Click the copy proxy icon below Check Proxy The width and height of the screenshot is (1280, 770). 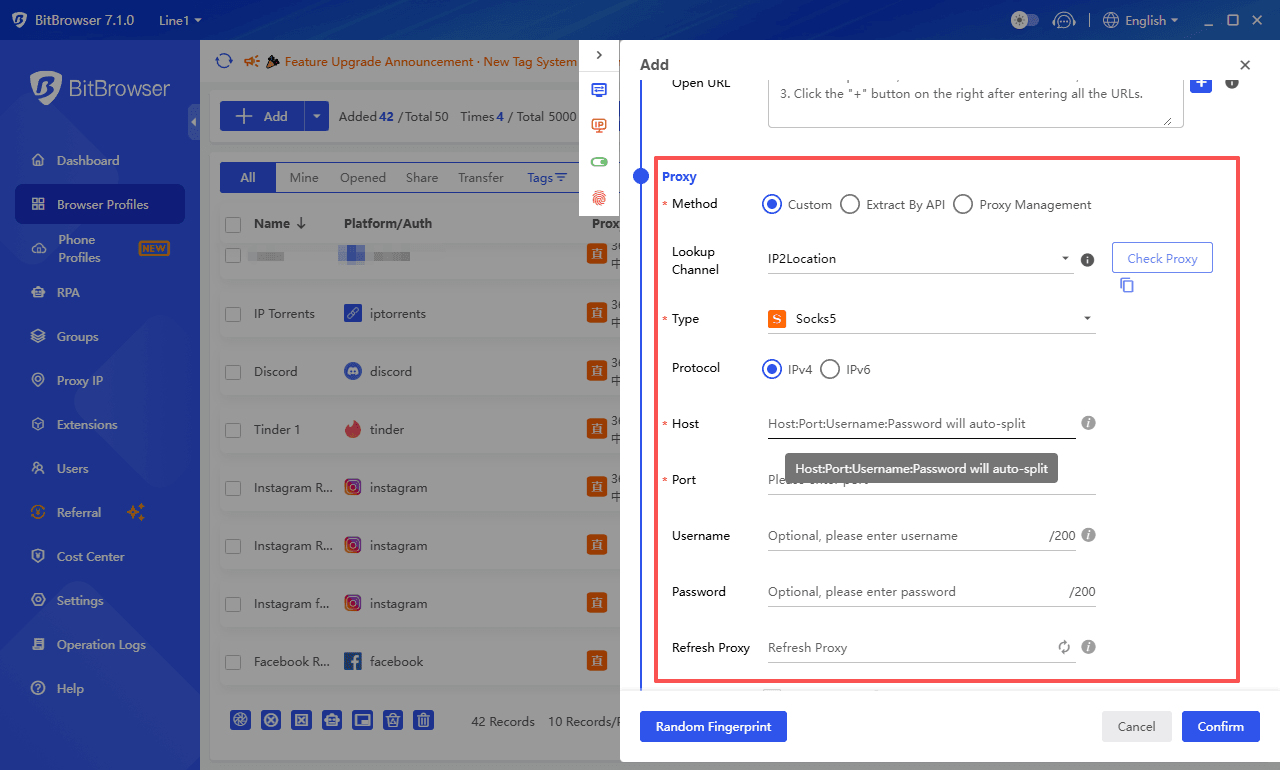pyautogui.click(x=1126, y=285)
